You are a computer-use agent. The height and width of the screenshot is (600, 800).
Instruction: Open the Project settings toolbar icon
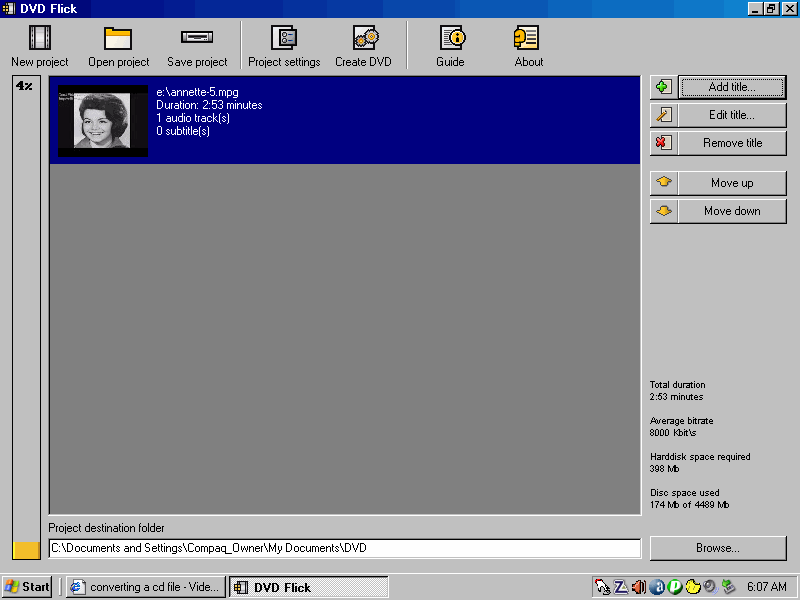click(x=284, y=38)
